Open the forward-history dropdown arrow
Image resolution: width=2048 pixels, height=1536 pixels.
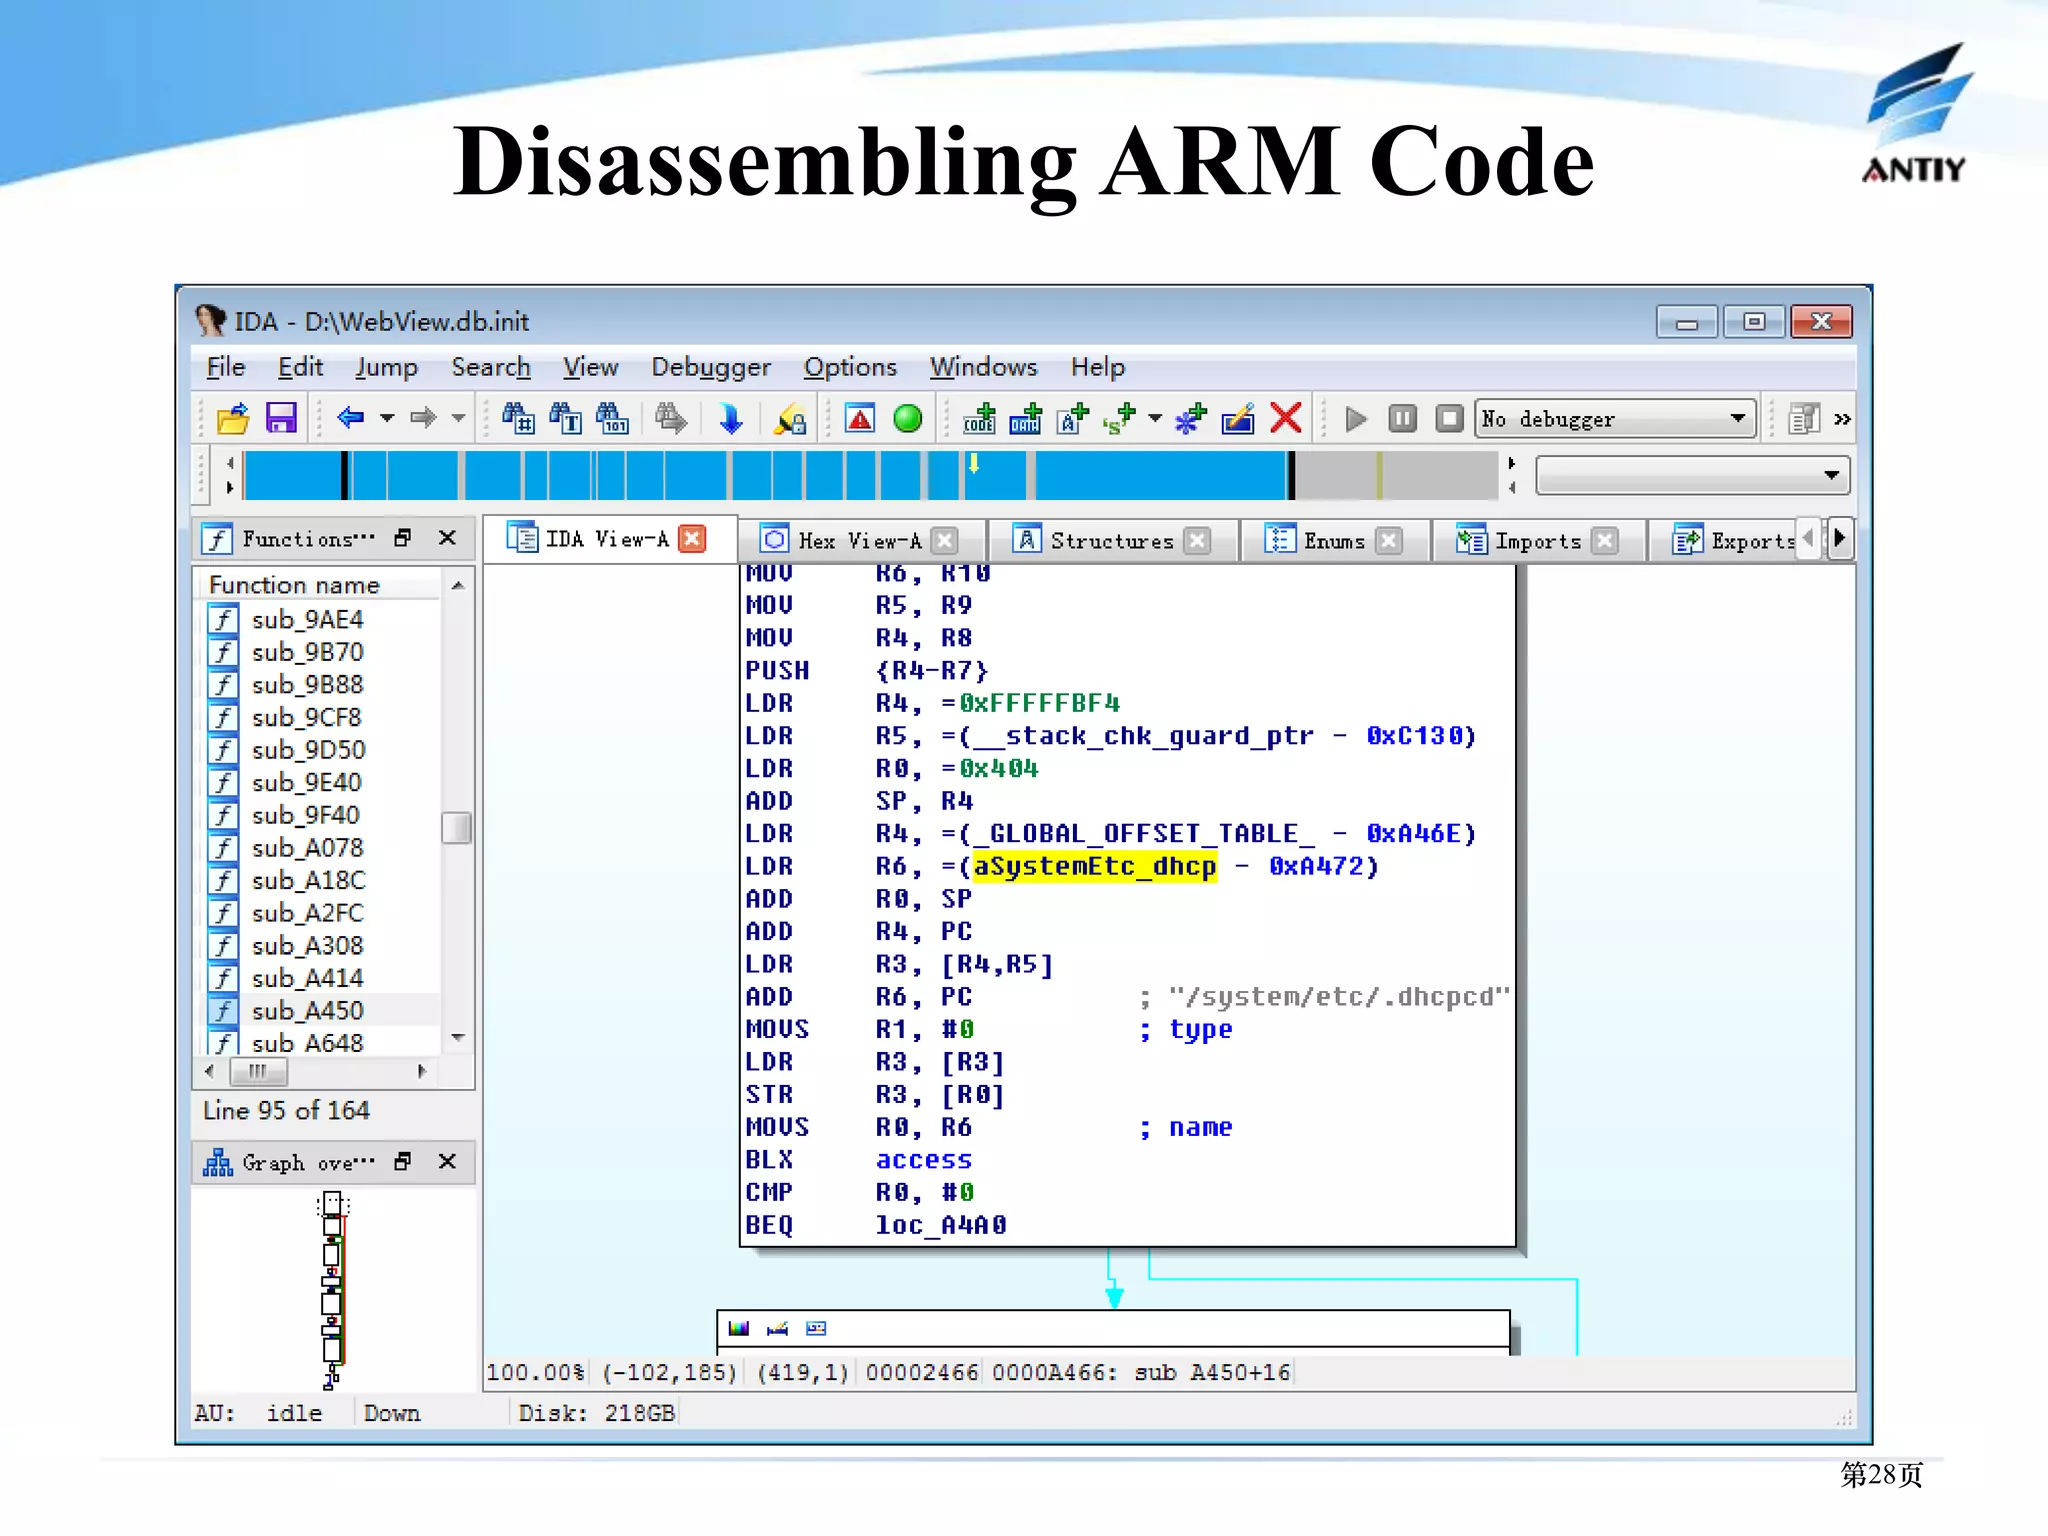(x=458, y=418)
